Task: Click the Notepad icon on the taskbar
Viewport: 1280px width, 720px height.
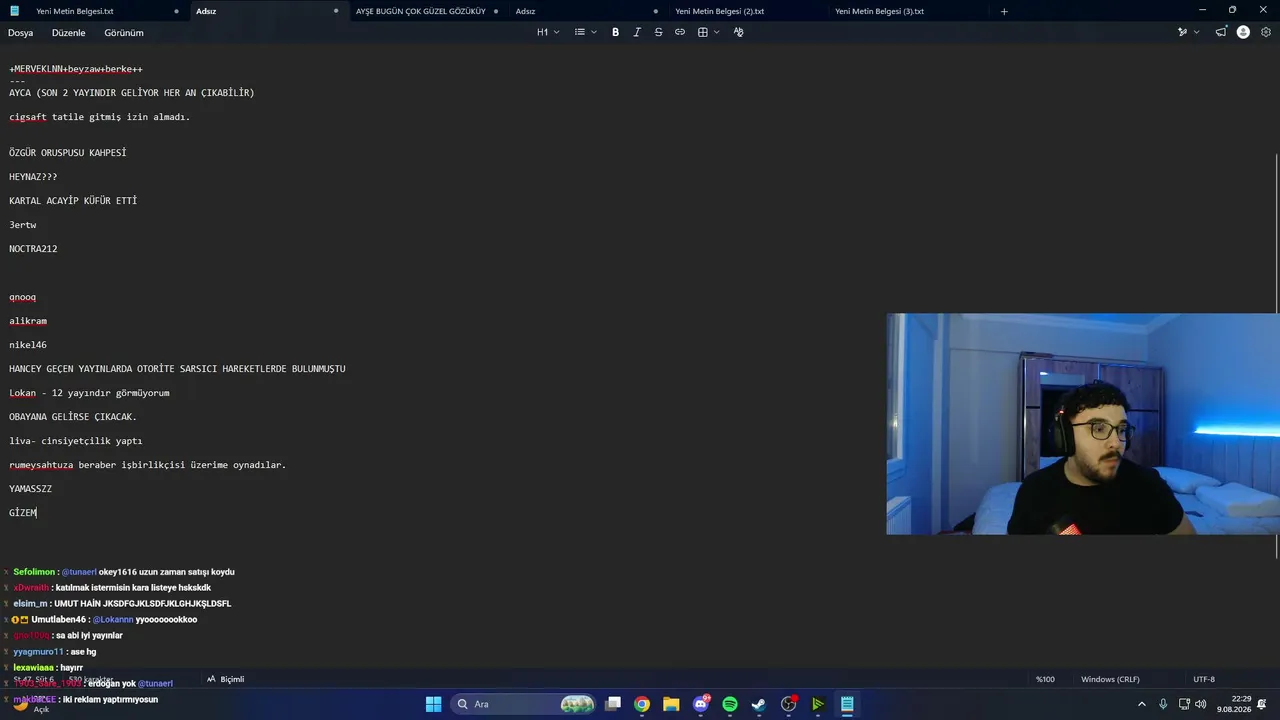Action: pos(847,704)
